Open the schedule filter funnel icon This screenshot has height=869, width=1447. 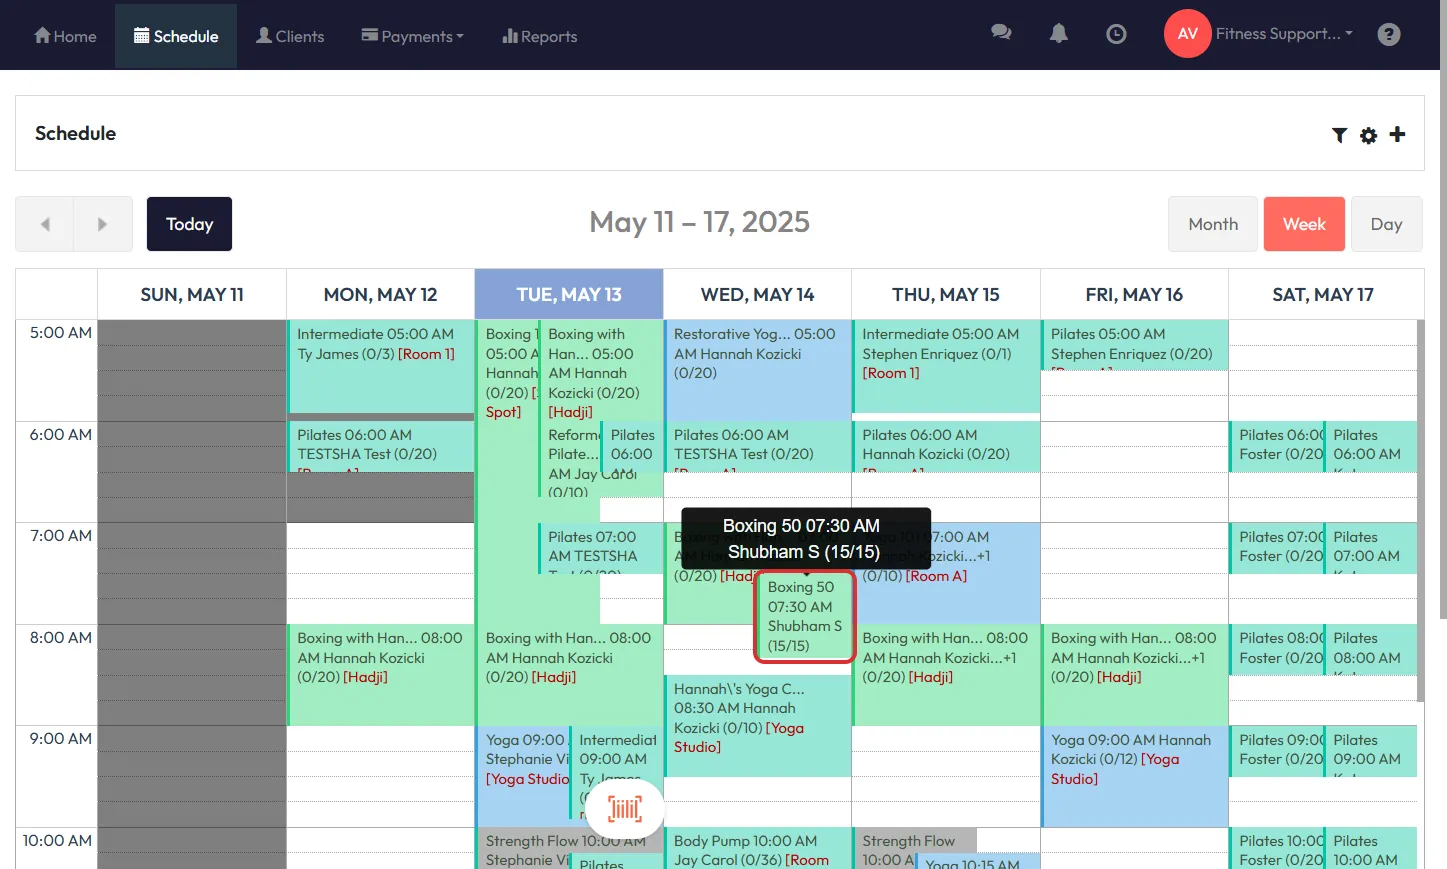coord(1339,135)
